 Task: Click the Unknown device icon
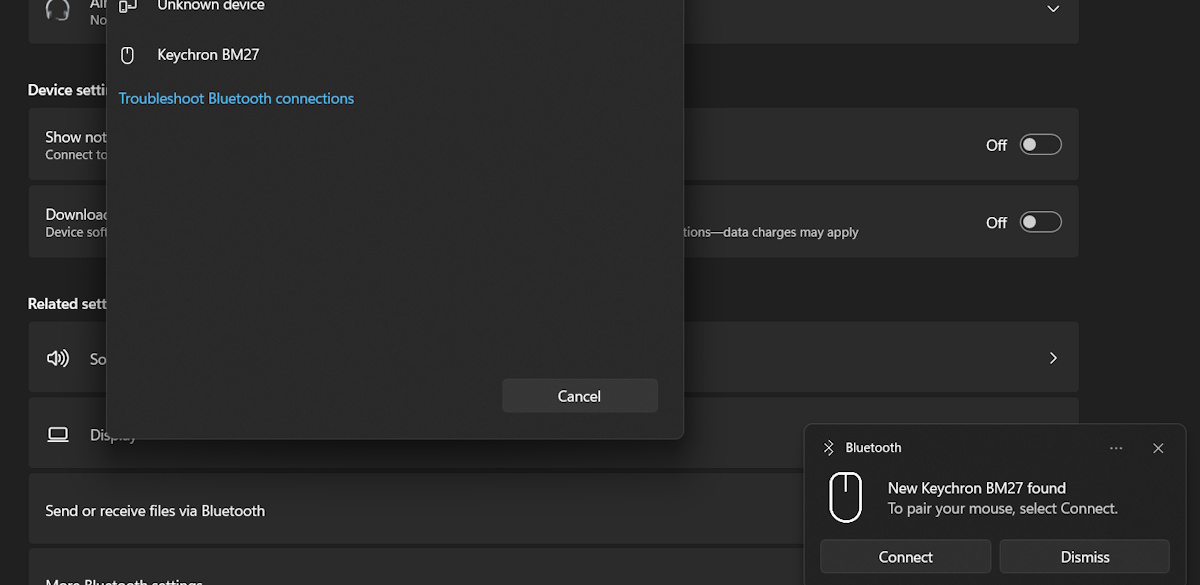[x=127, y=7]
